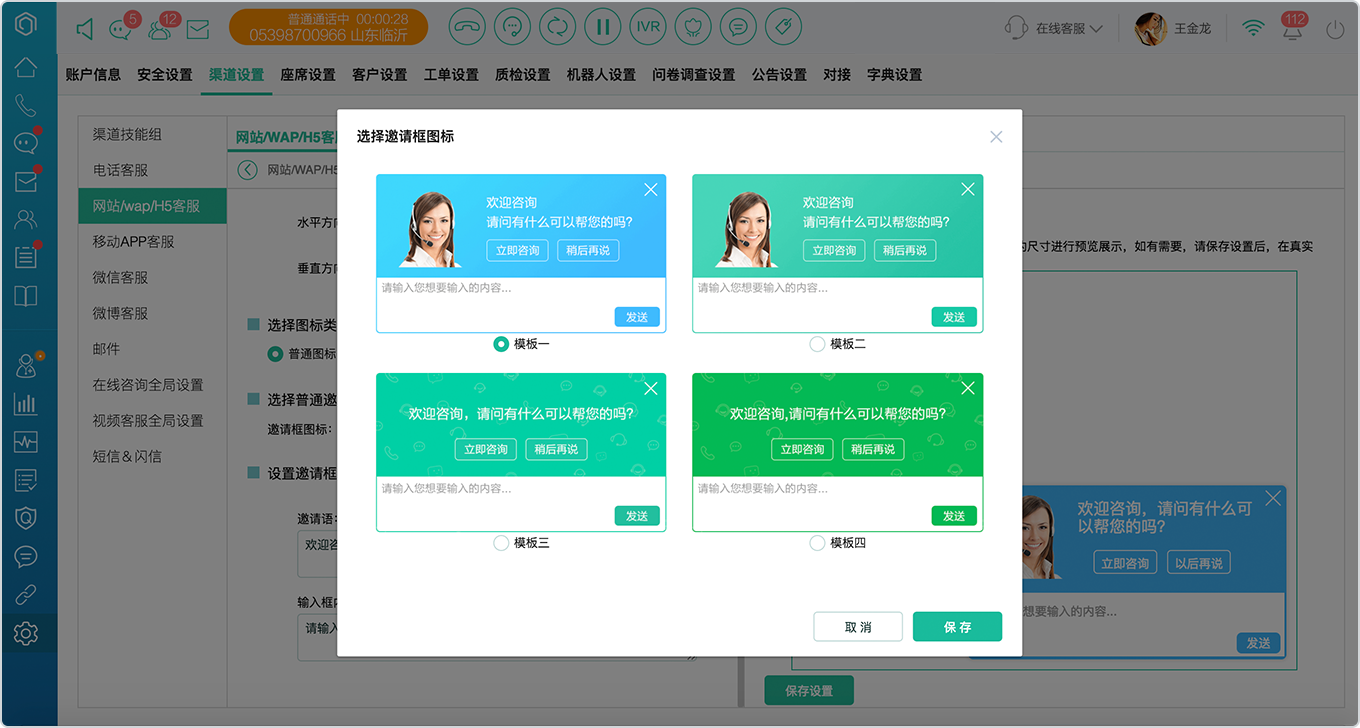
Task: Open the IVR transfer icon
Action: tap(648, 27)
